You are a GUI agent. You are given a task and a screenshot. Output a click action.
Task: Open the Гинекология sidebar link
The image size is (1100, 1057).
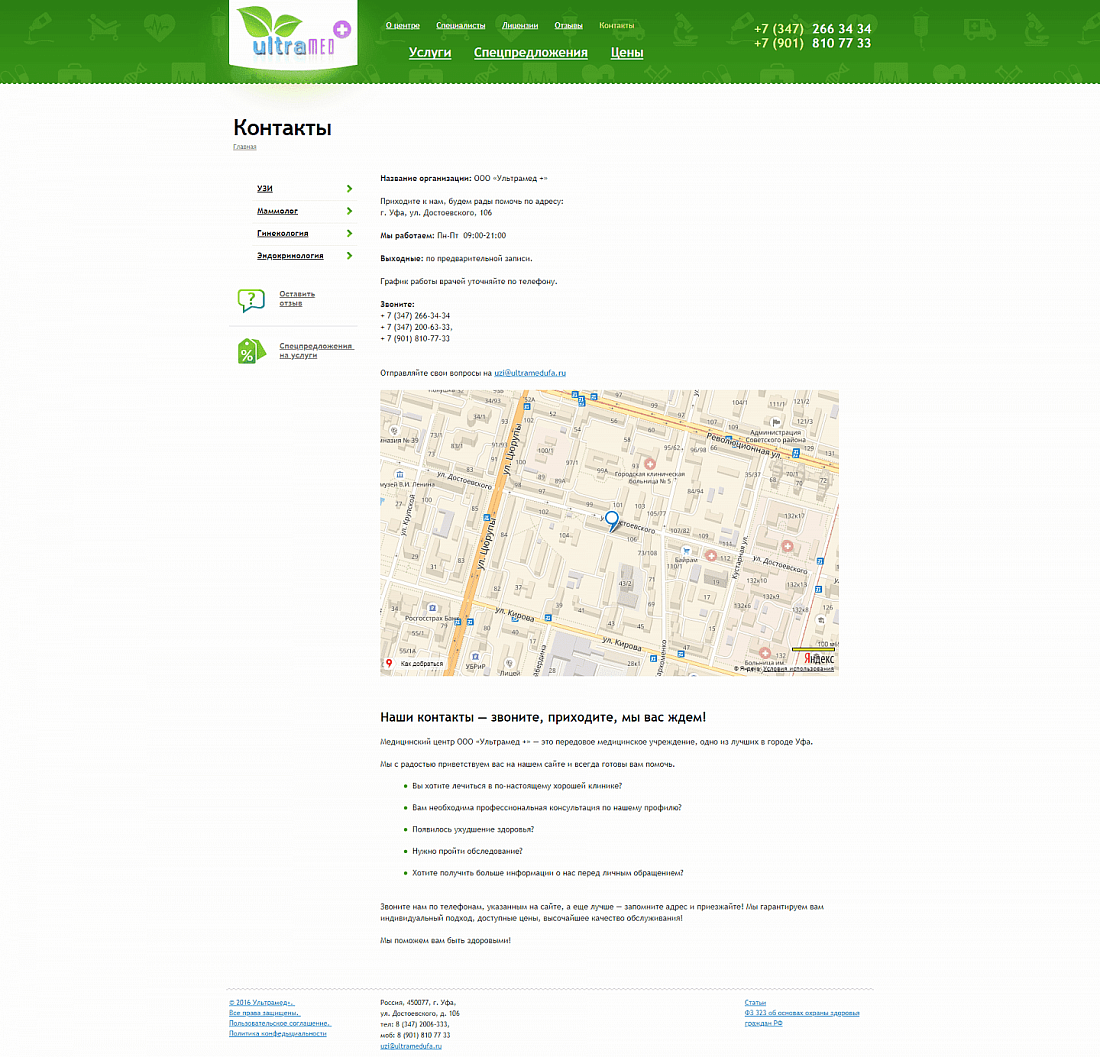[283, 234]
